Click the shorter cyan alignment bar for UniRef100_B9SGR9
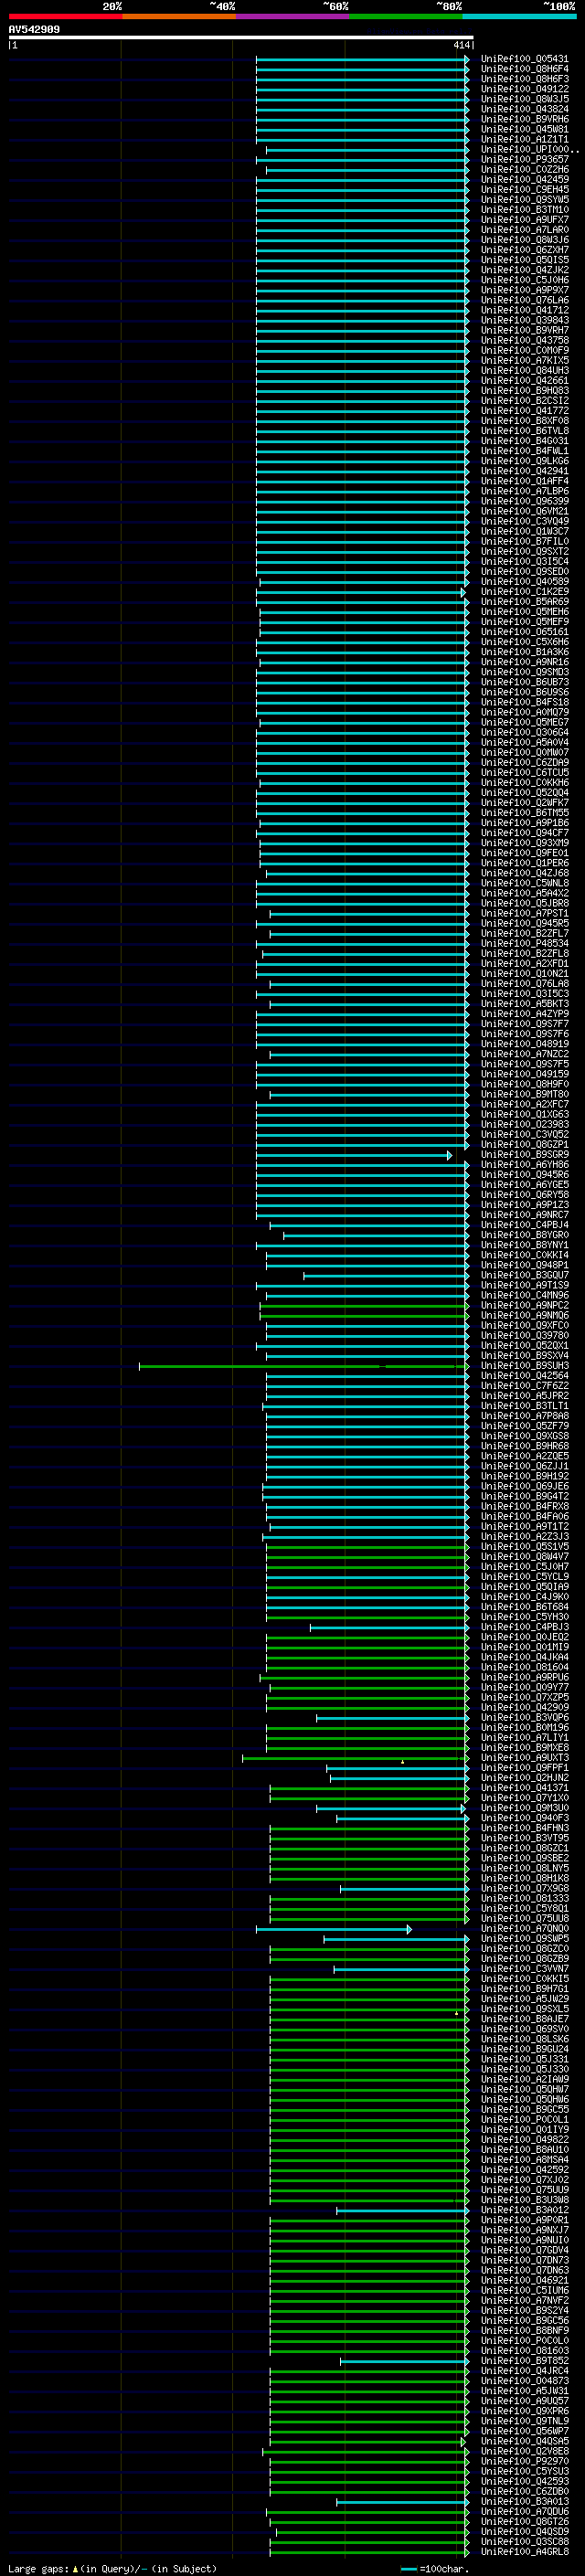585x2576 pixels. (354, 1155)
